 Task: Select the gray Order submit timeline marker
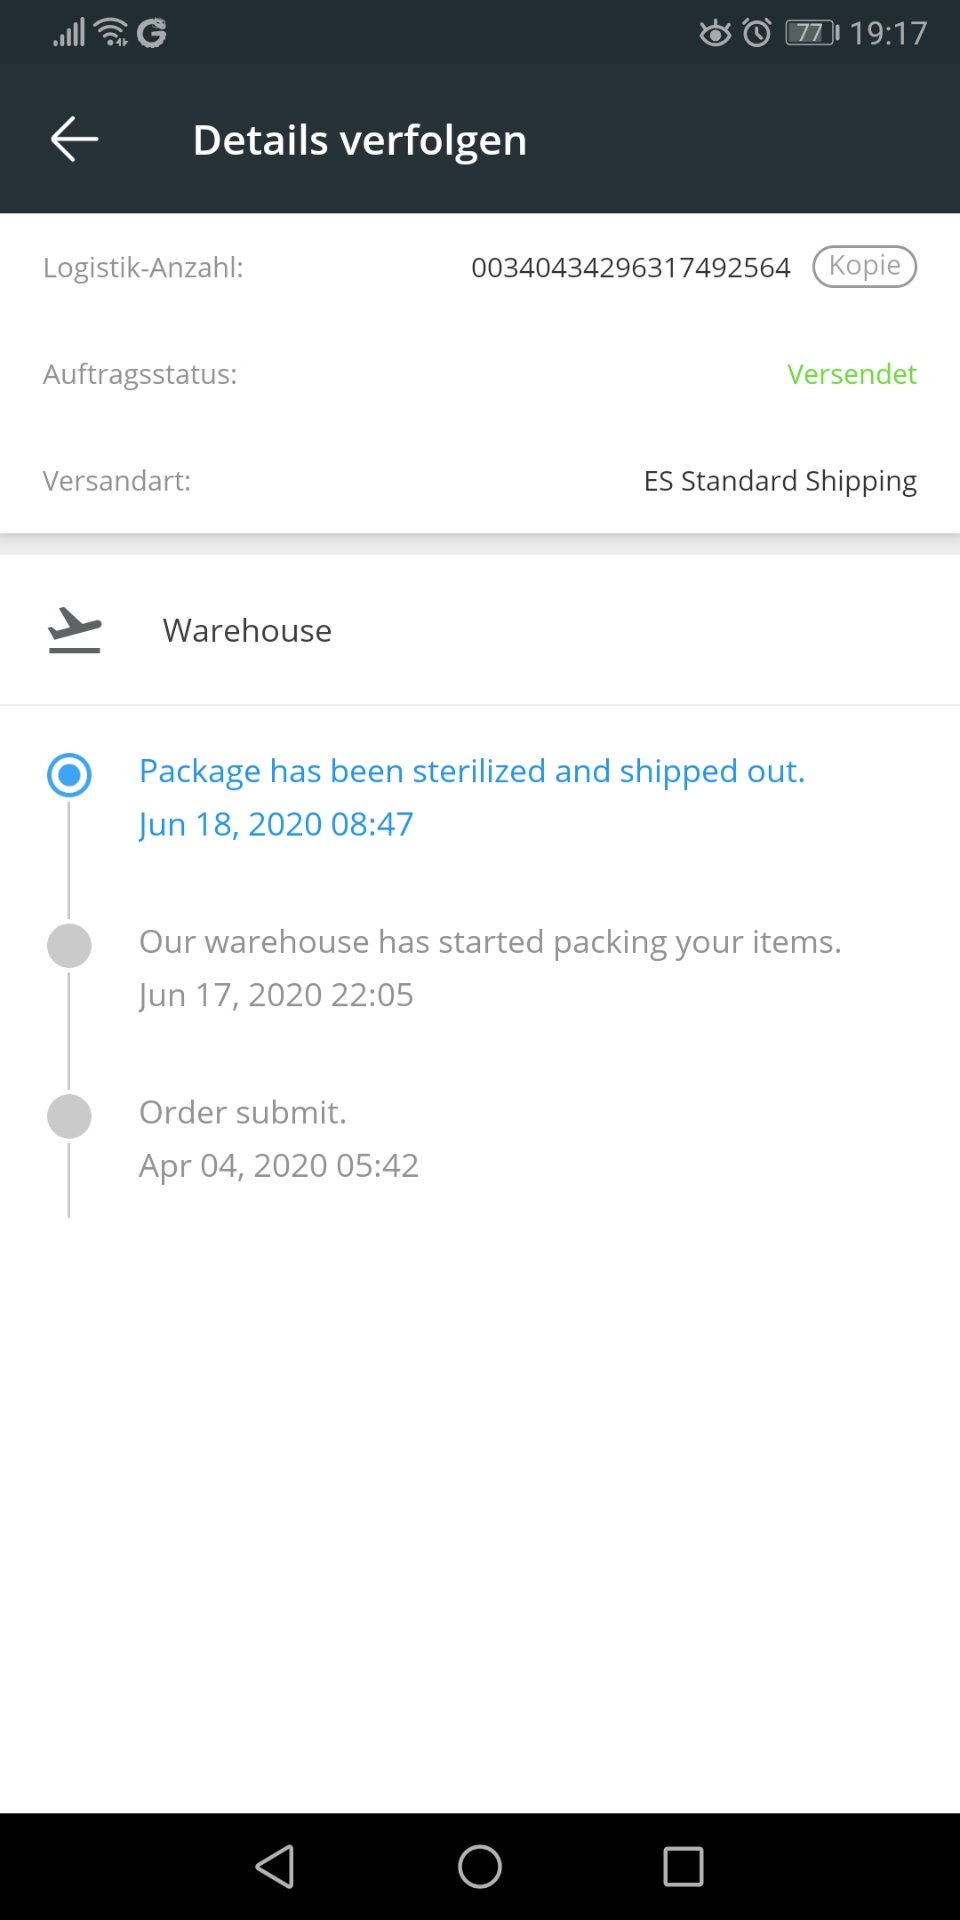tap(69, 1116)
